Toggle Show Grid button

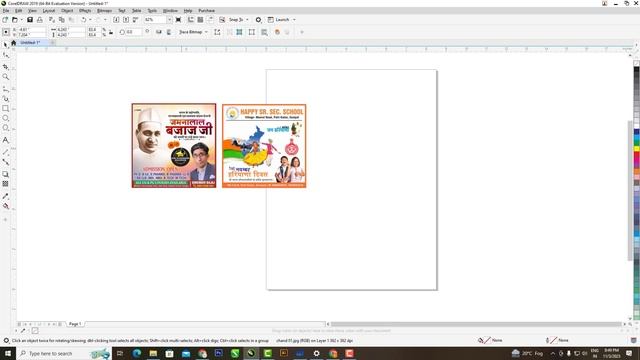point(200,20)
